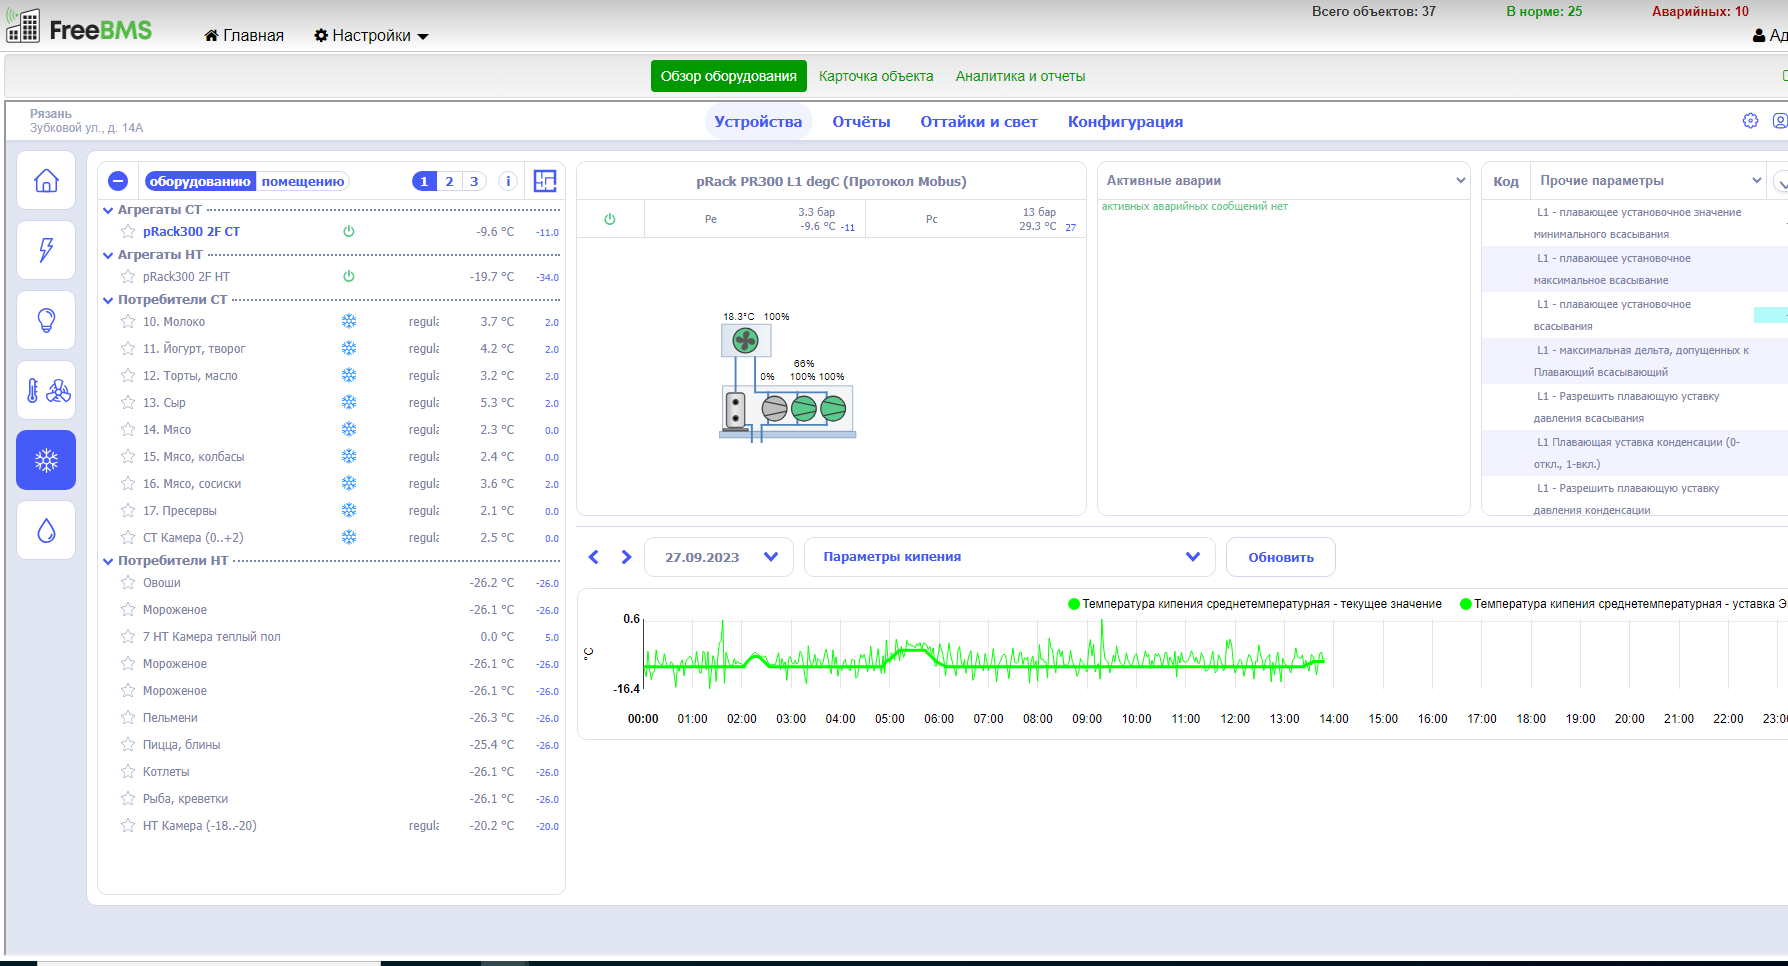Image resolution: width=1788 pixels, height=966 pixels.
Task: Toggle power icon for pRack300 2F HT
Action: [349, 277]
